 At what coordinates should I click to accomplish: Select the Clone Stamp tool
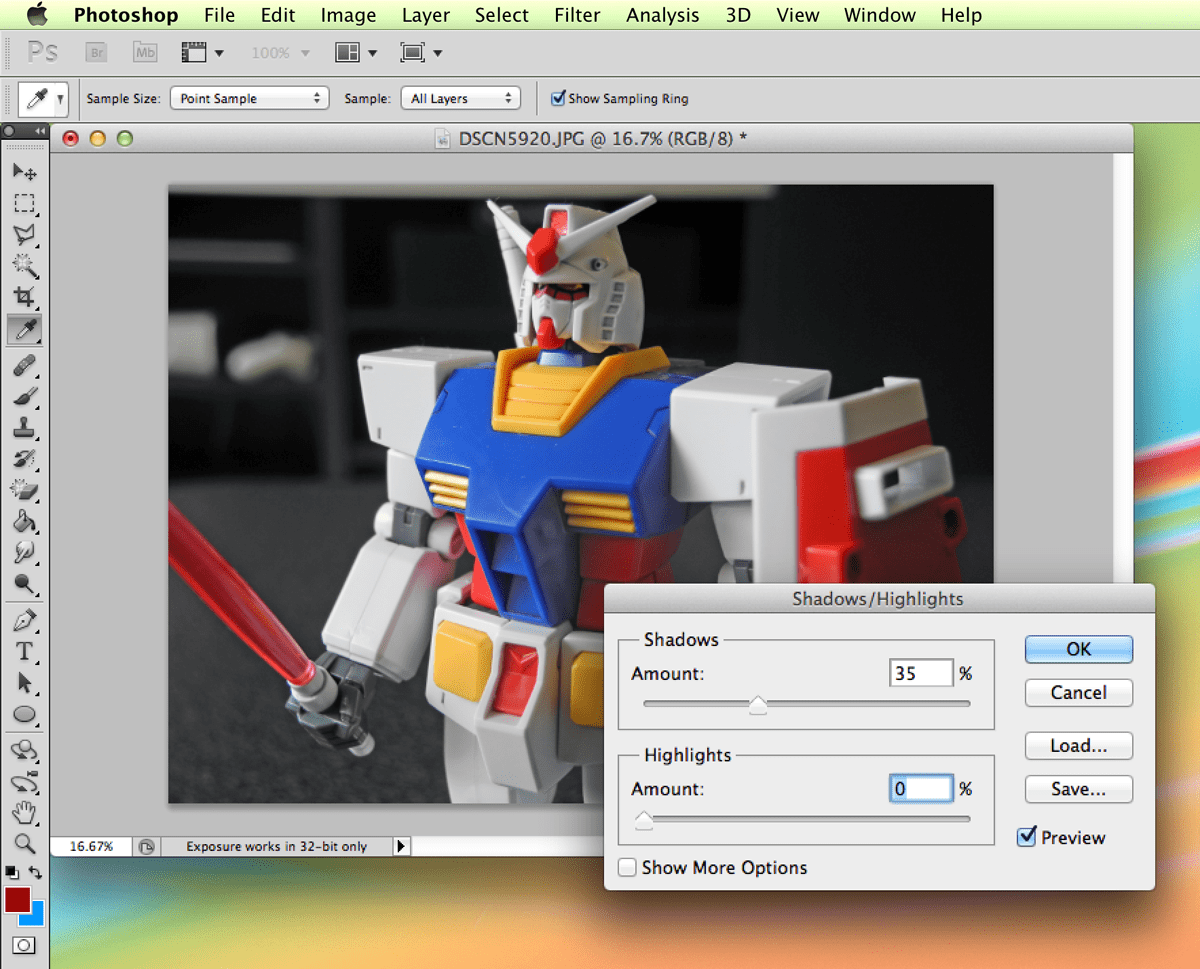(x=24, y=427)
